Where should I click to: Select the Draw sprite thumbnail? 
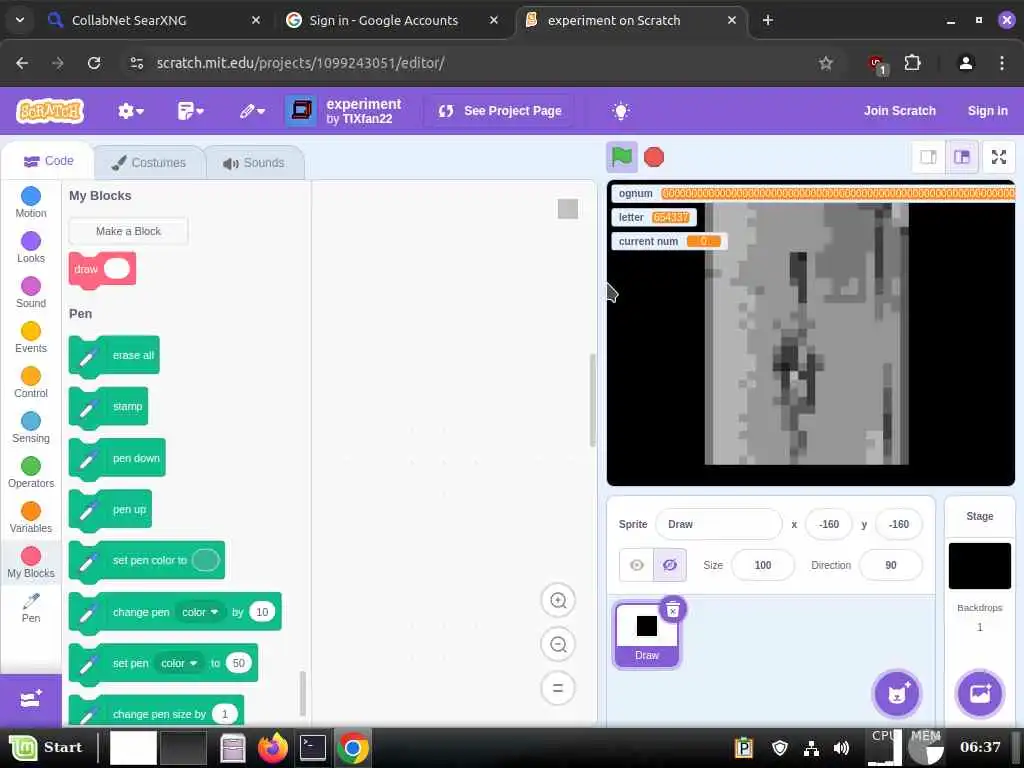coord(647,635)
